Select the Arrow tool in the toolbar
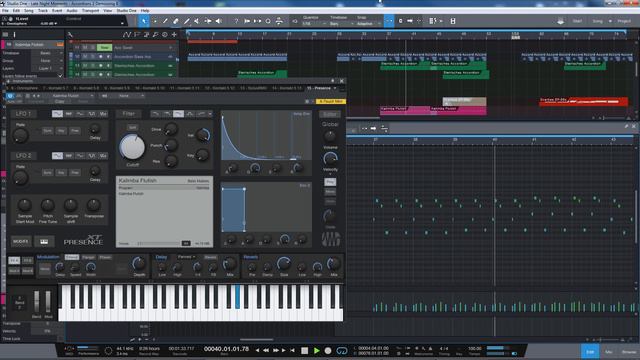The image size is (640, 360). click(x=144, y=21)
